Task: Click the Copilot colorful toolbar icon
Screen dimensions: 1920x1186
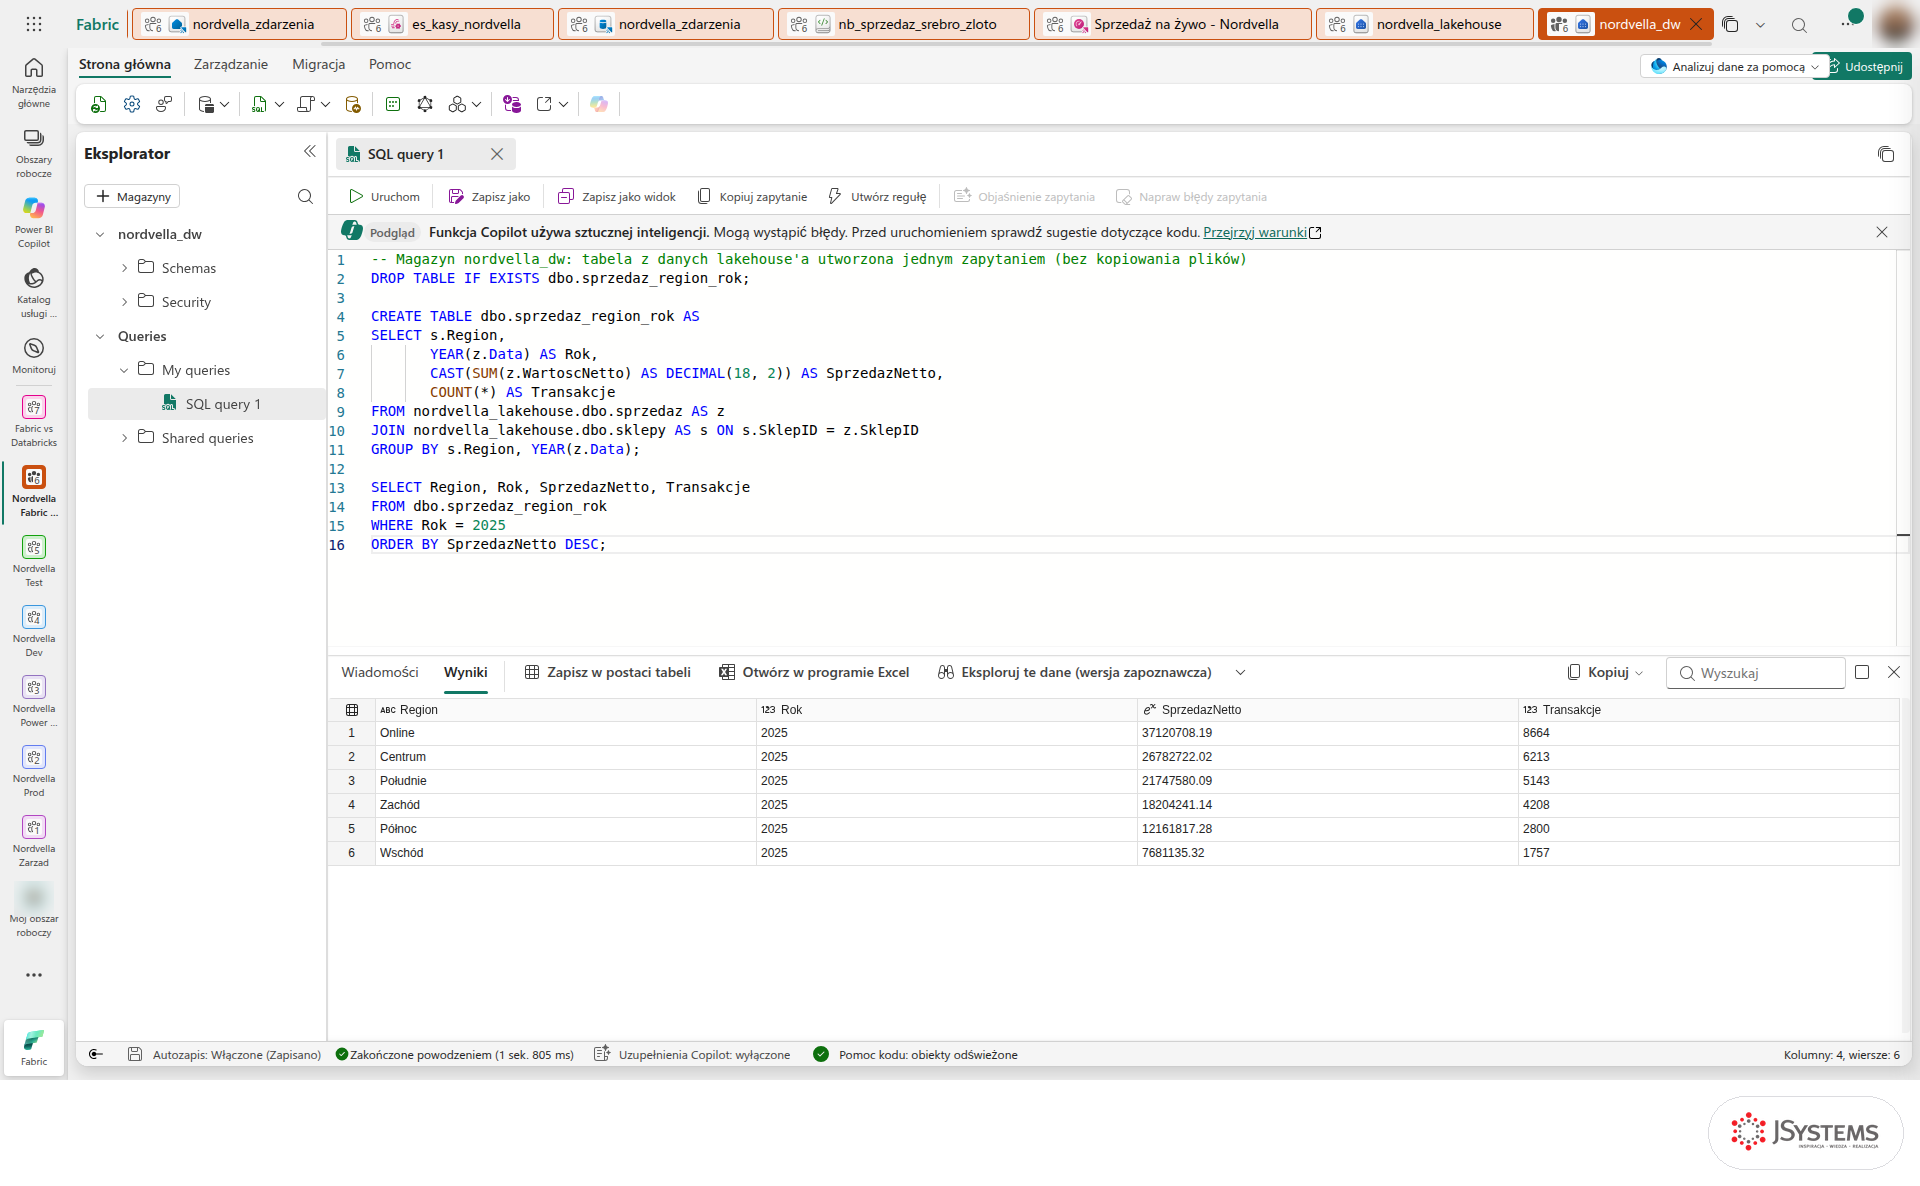Action: (599, 104)
